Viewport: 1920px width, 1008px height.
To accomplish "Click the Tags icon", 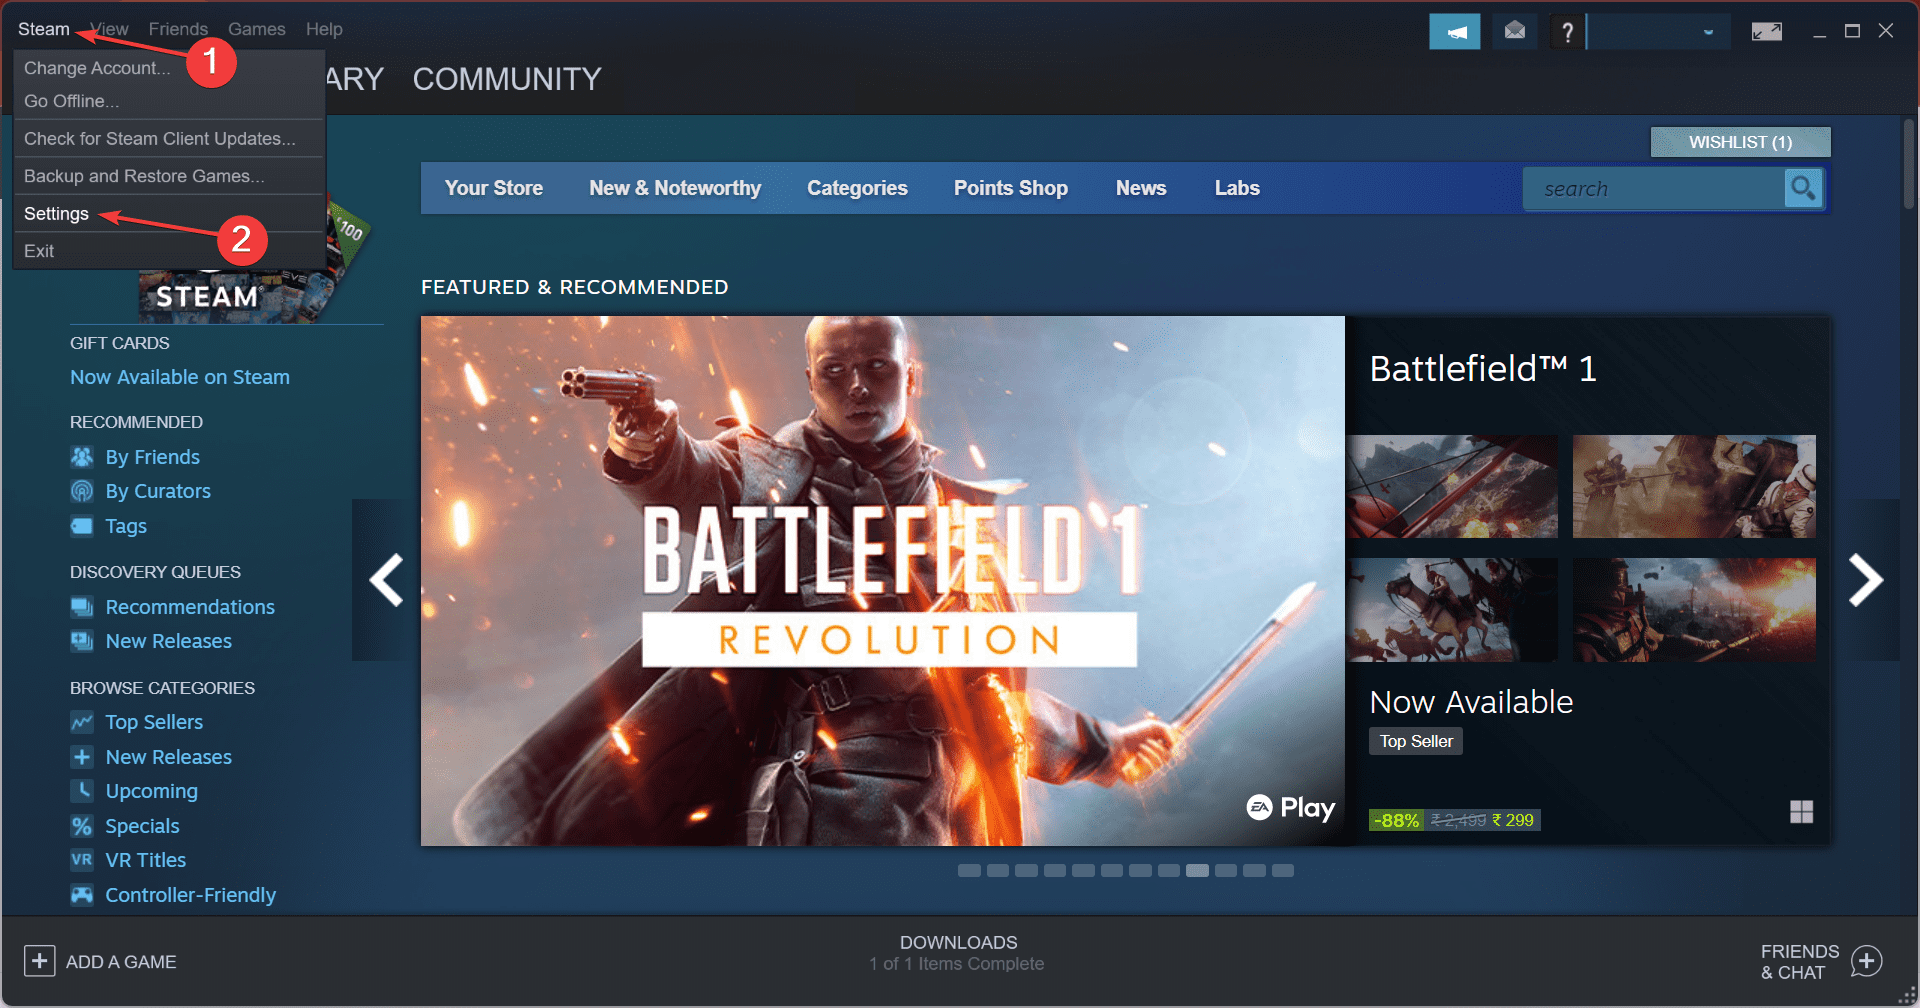I will click(82, 526).
